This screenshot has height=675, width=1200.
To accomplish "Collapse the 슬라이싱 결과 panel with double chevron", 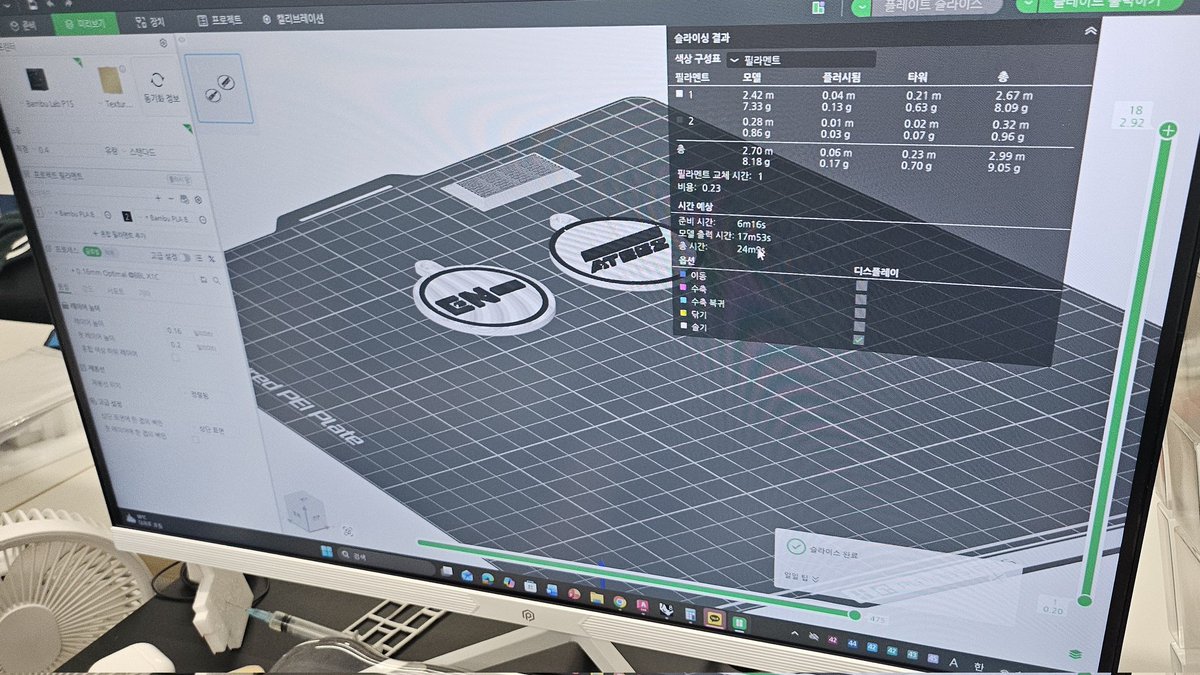I will coord(1089,32).
